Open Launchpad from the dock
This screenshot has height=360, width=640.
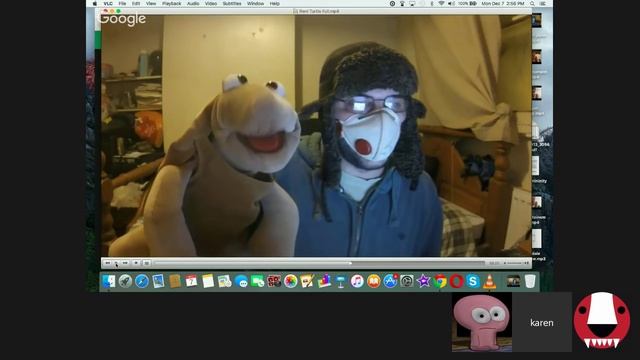coord(125,281)
